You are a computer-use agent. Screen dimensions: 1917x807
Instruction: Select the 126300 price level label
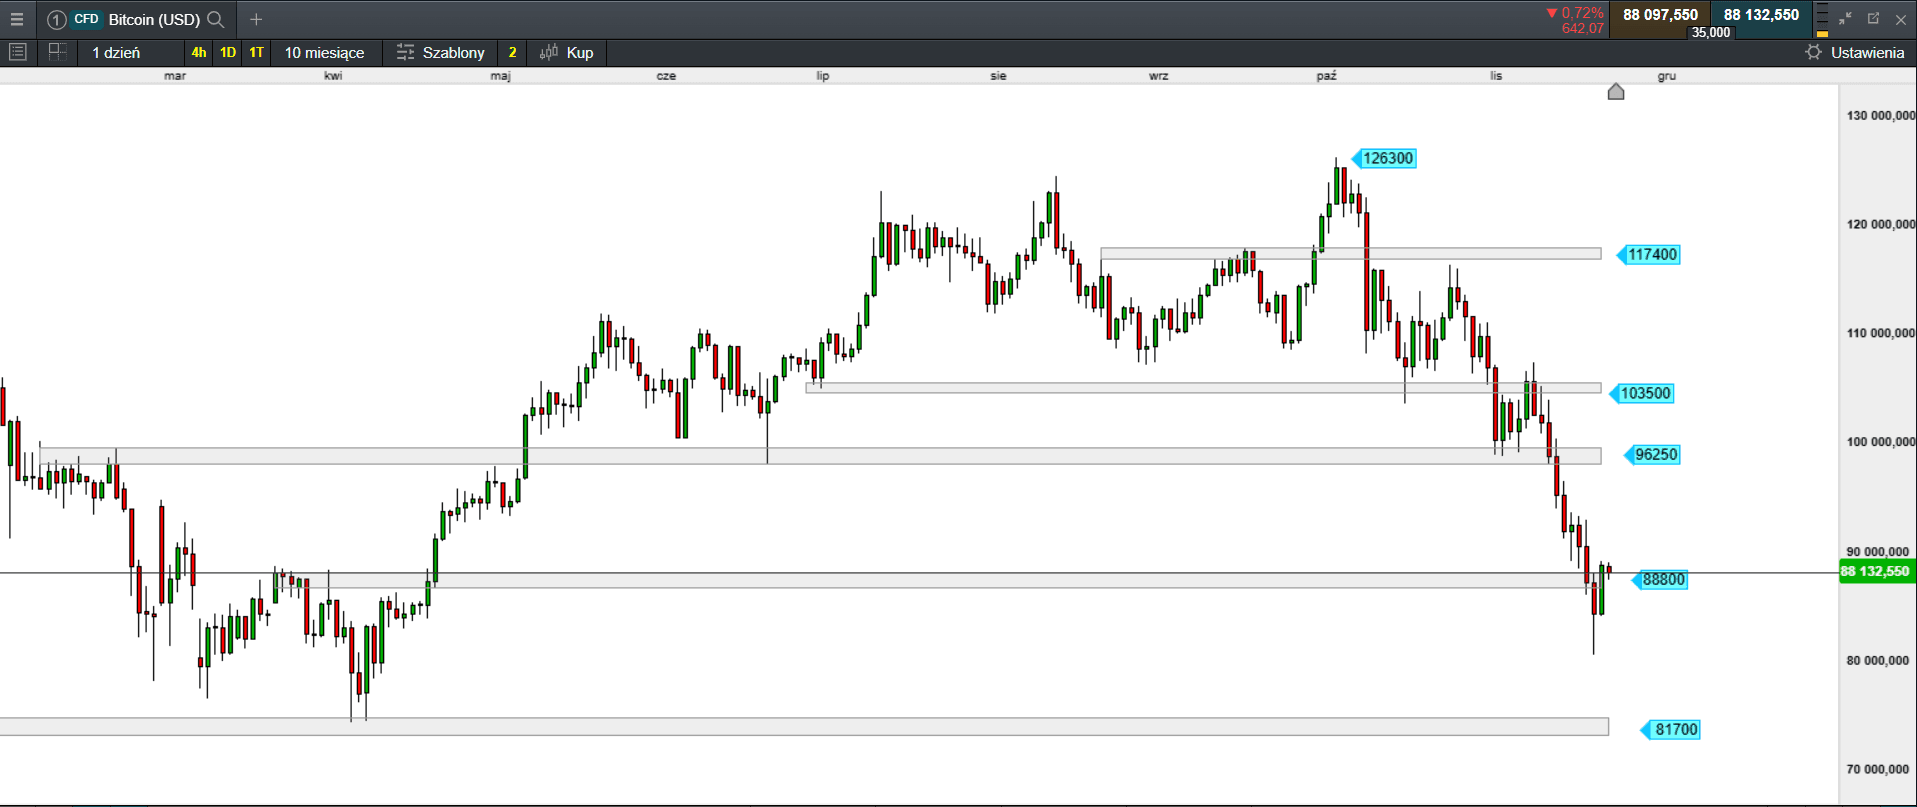pyautogui.click(x=1387, y=158)
